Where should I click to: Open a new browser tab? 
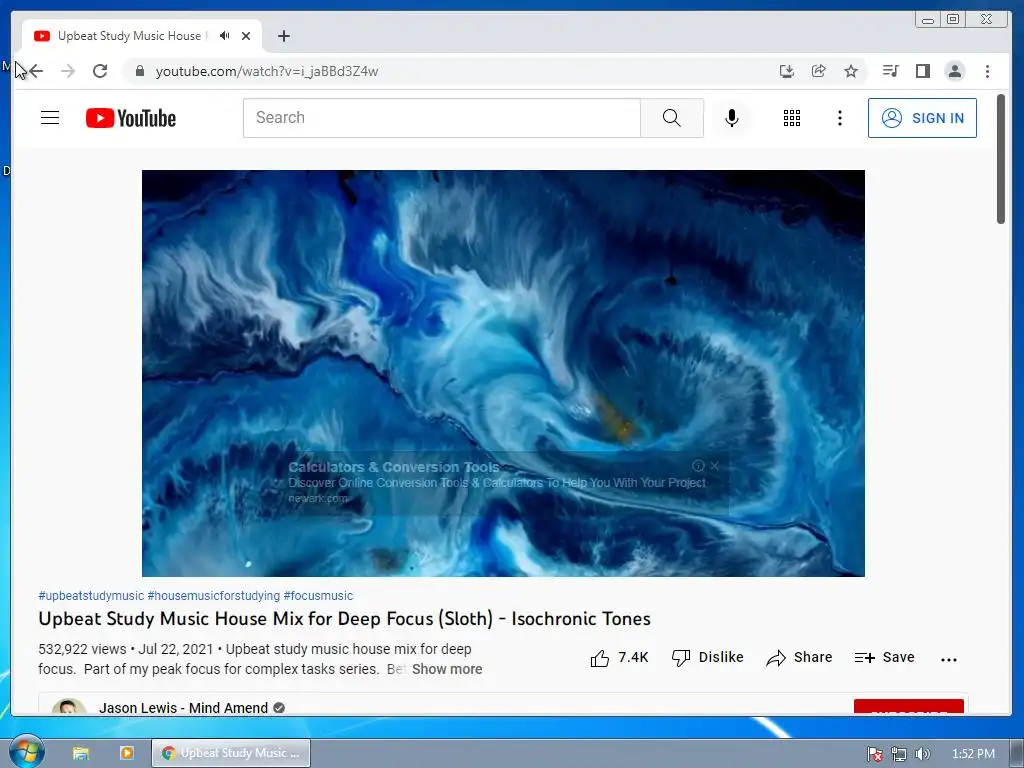283,36
